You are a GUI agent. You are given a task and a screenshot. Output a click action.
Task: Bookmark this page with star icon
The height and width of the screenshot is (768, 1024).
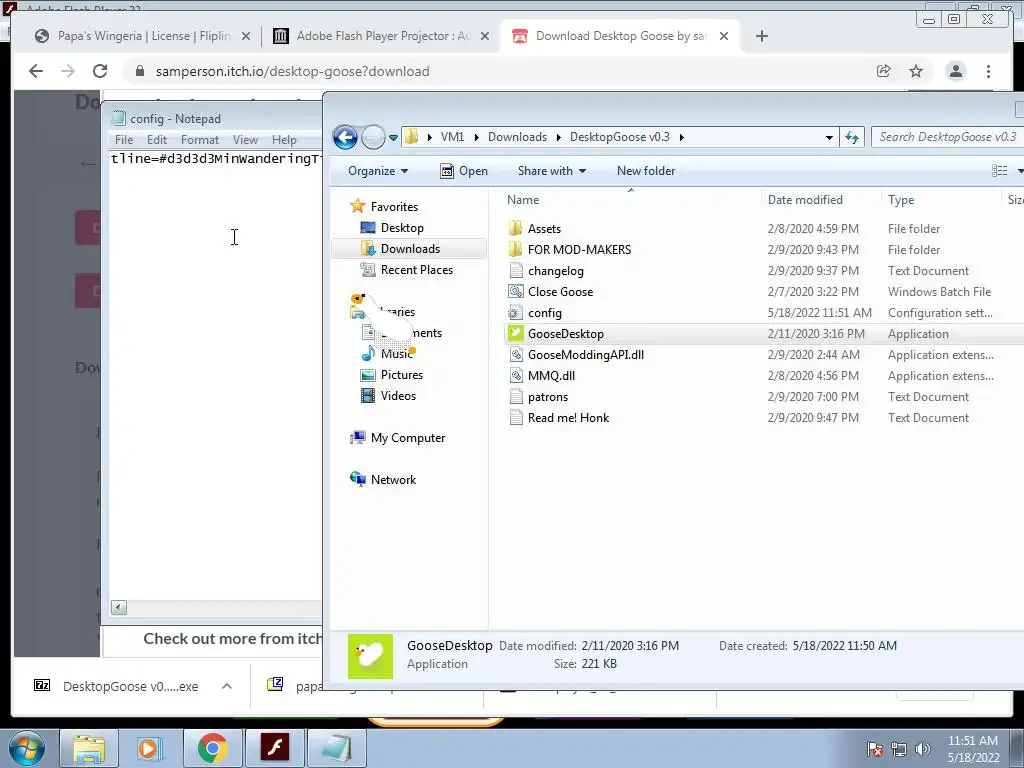[x=916, y=71]
